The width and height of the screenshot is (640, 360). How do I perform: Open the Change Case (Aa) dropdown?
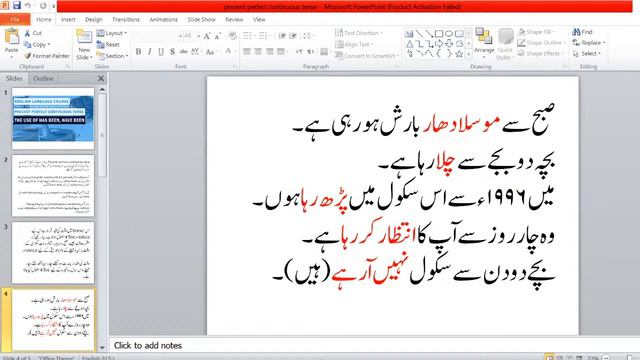(x=211, y=52)
